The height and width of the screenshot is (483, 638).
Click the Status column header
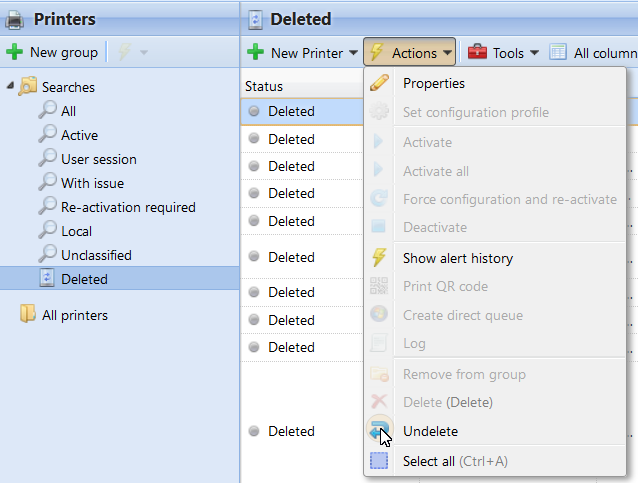coord(264,87)
